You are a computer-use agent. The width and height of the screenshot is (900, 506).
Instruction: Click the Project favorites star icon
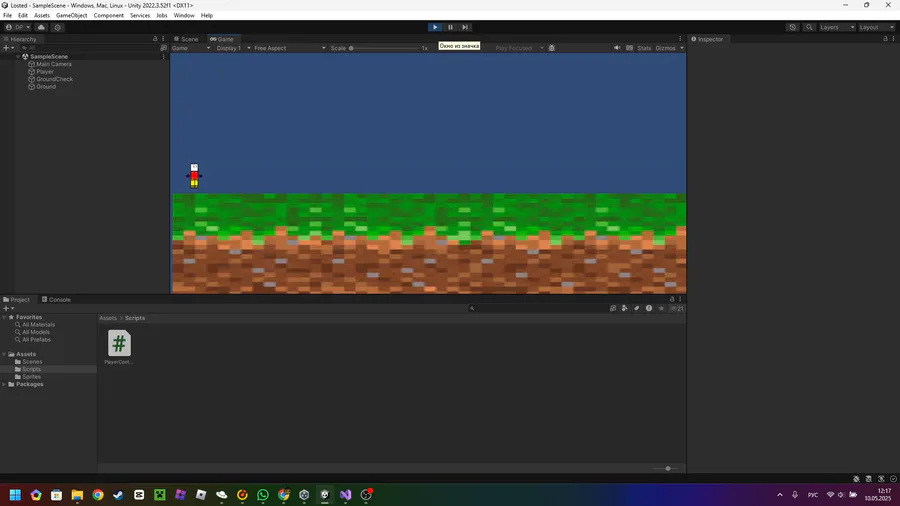pos(661,308)
